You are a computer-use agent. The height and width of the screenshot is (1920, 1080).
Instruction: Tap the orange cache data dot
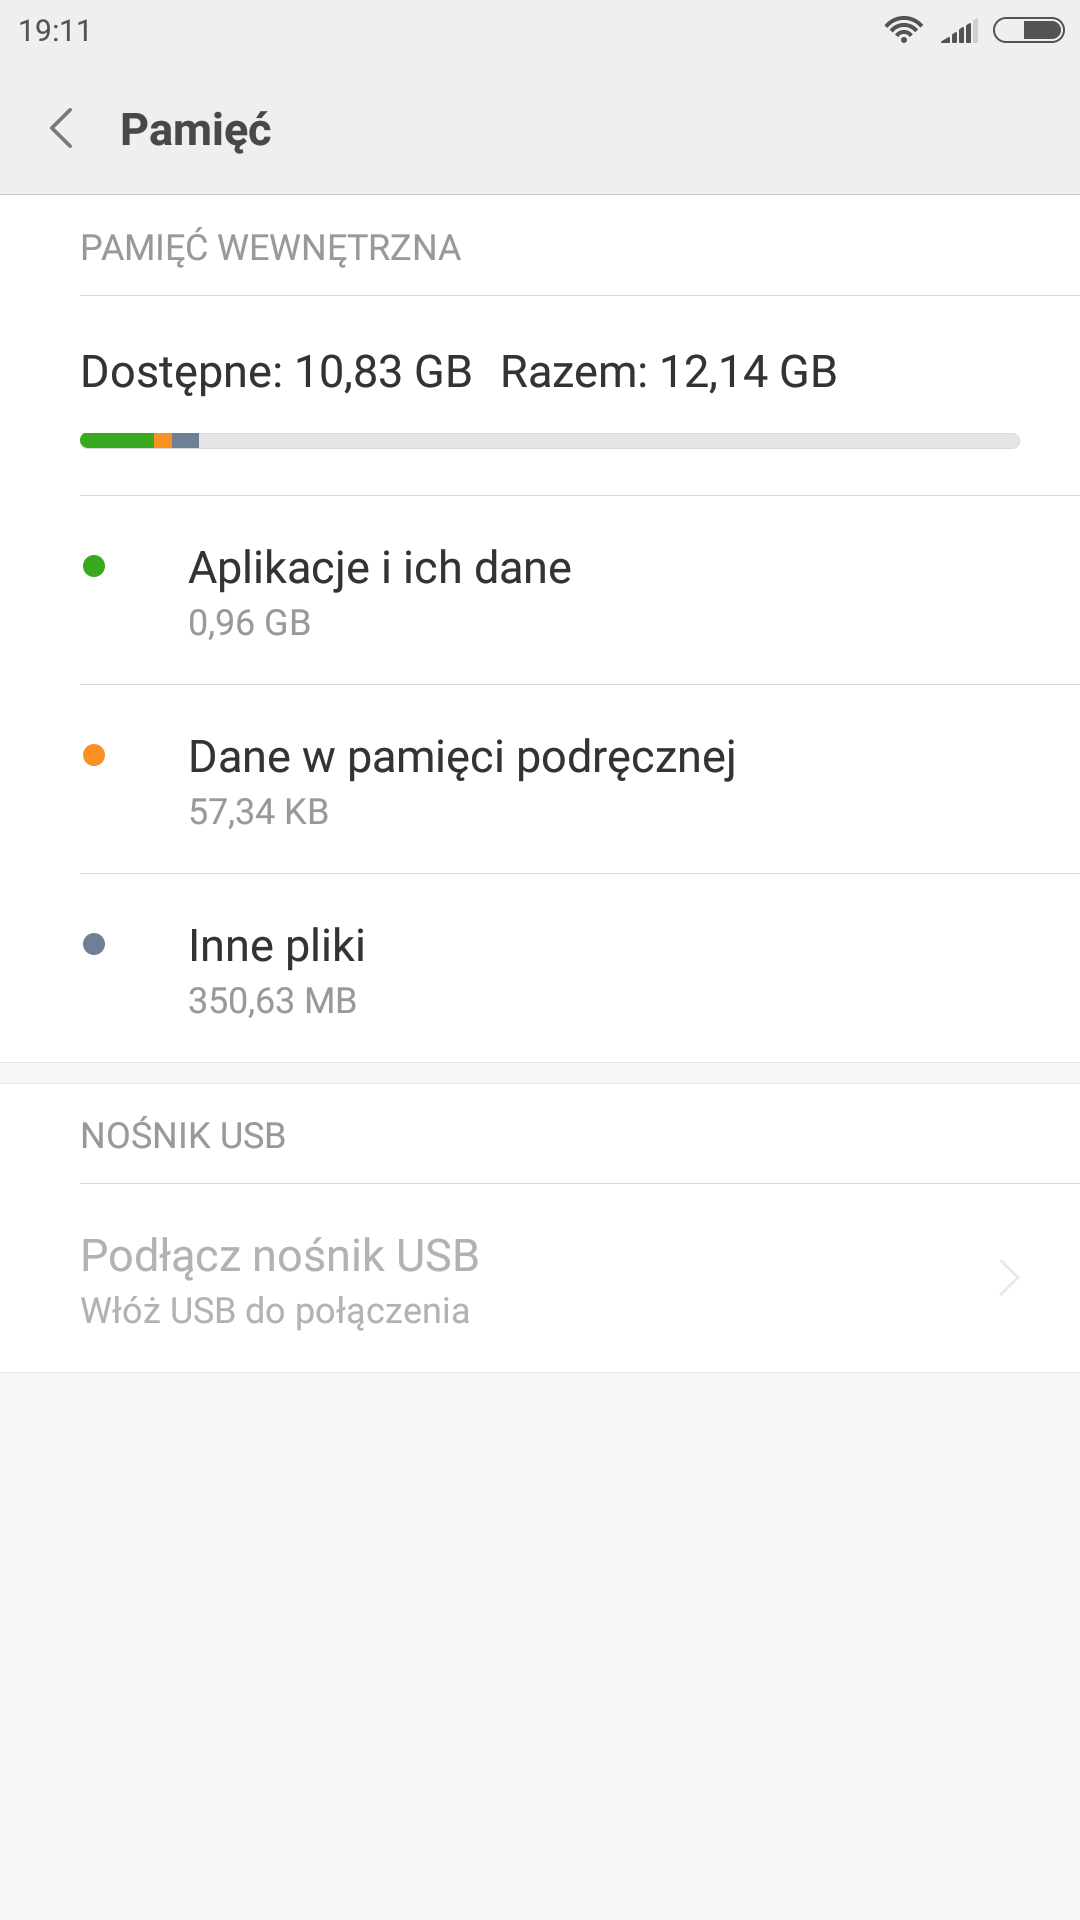pyautogui.click(x=94, y=756)
